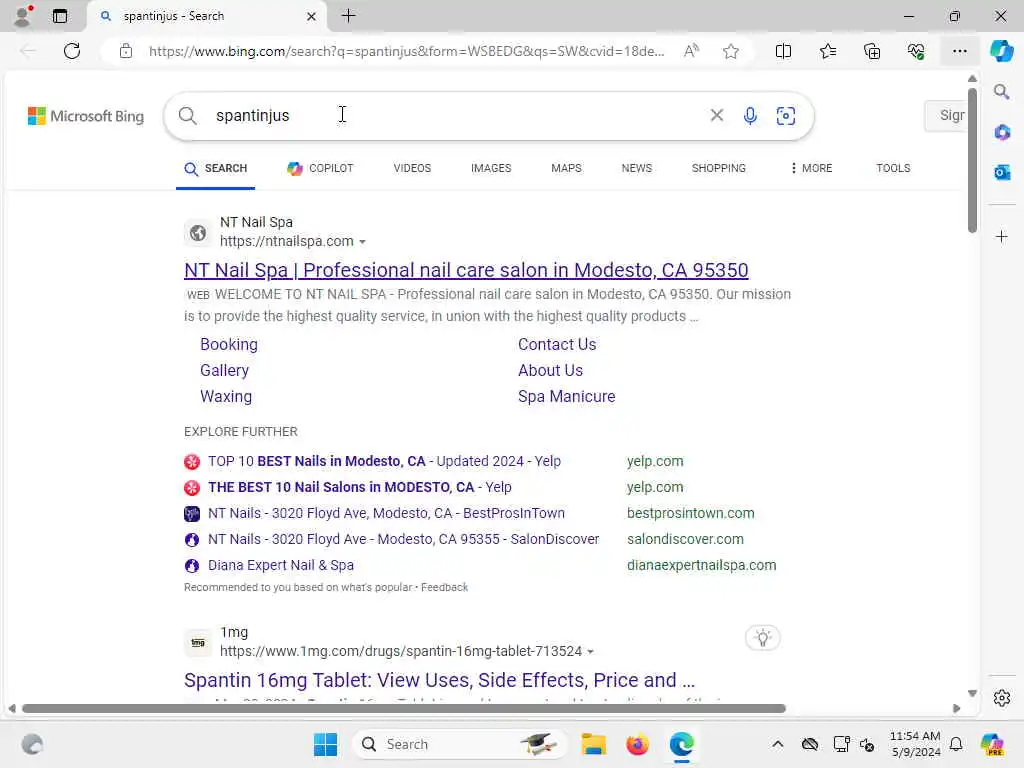Click the Windows taskbar Search box
1024x768 pixels.
460,744
